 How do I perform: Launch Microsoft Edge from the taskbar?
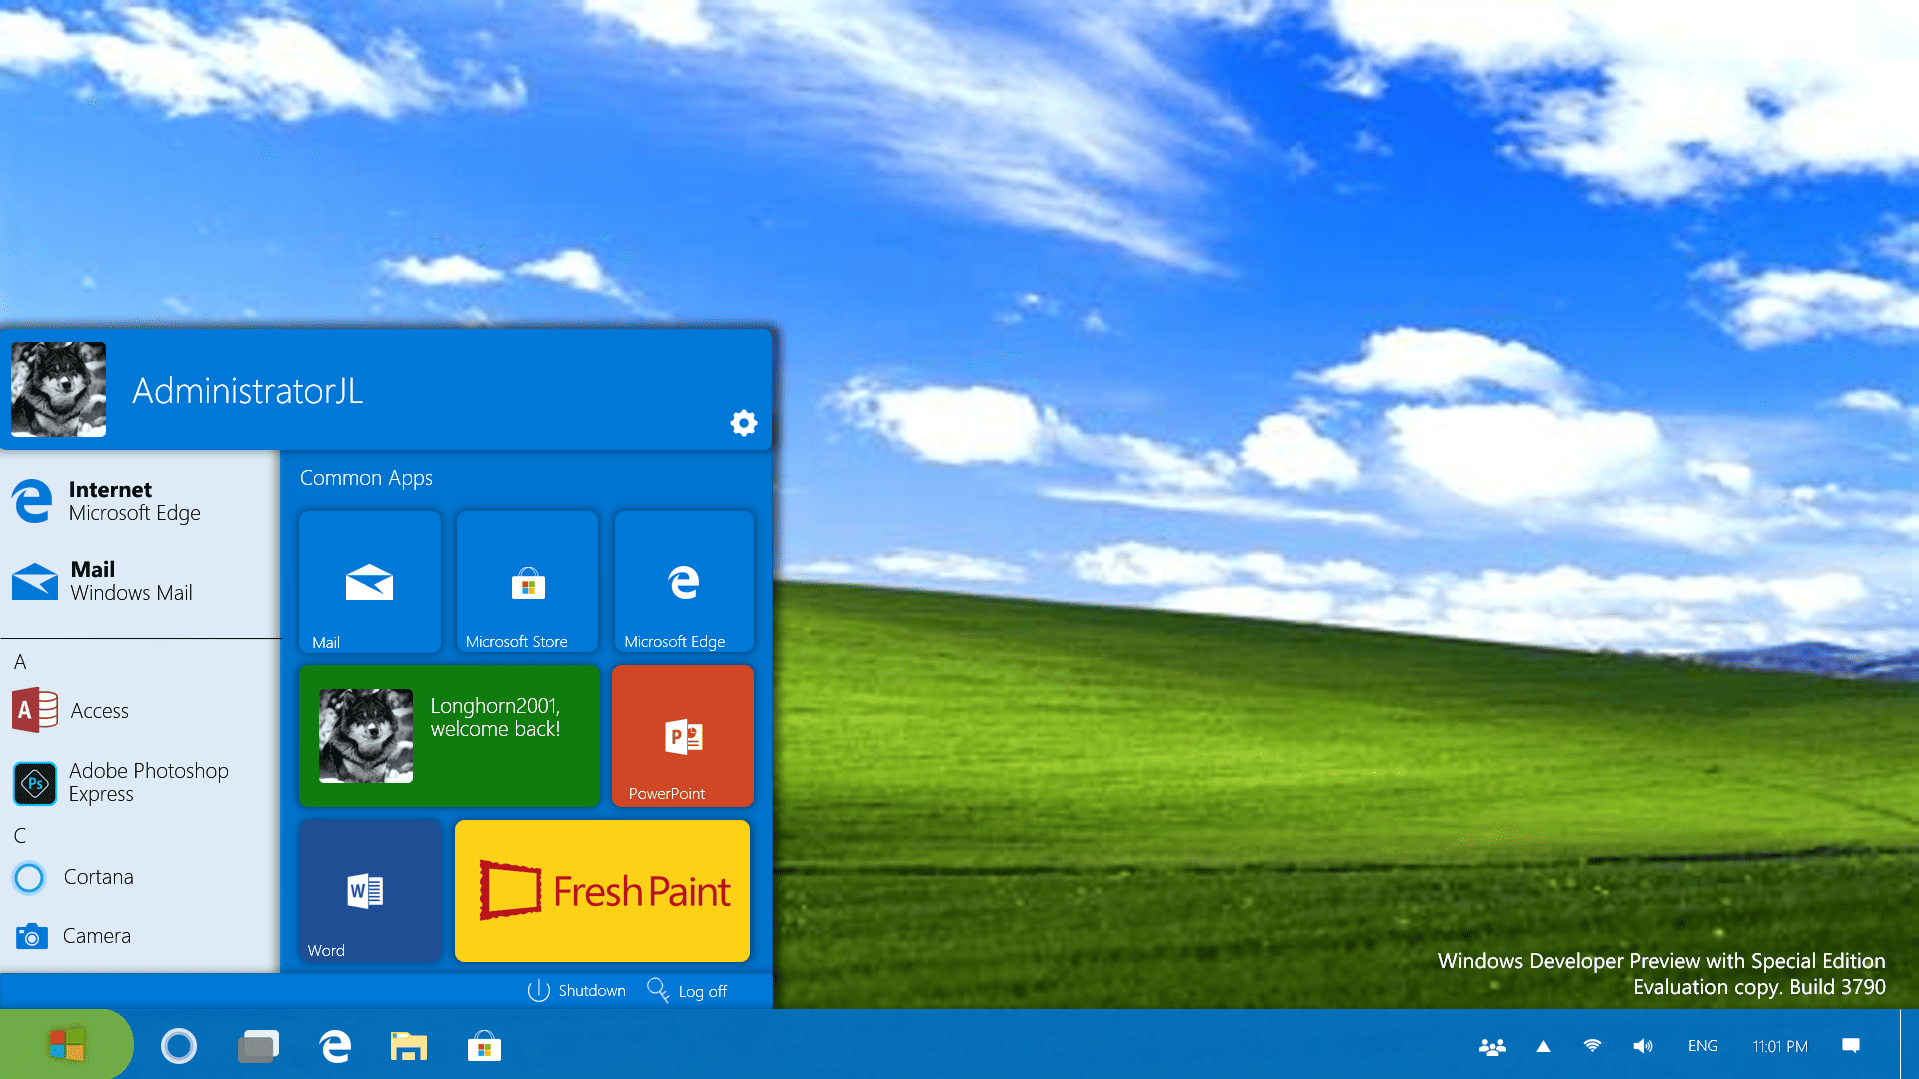(335, 1046)
